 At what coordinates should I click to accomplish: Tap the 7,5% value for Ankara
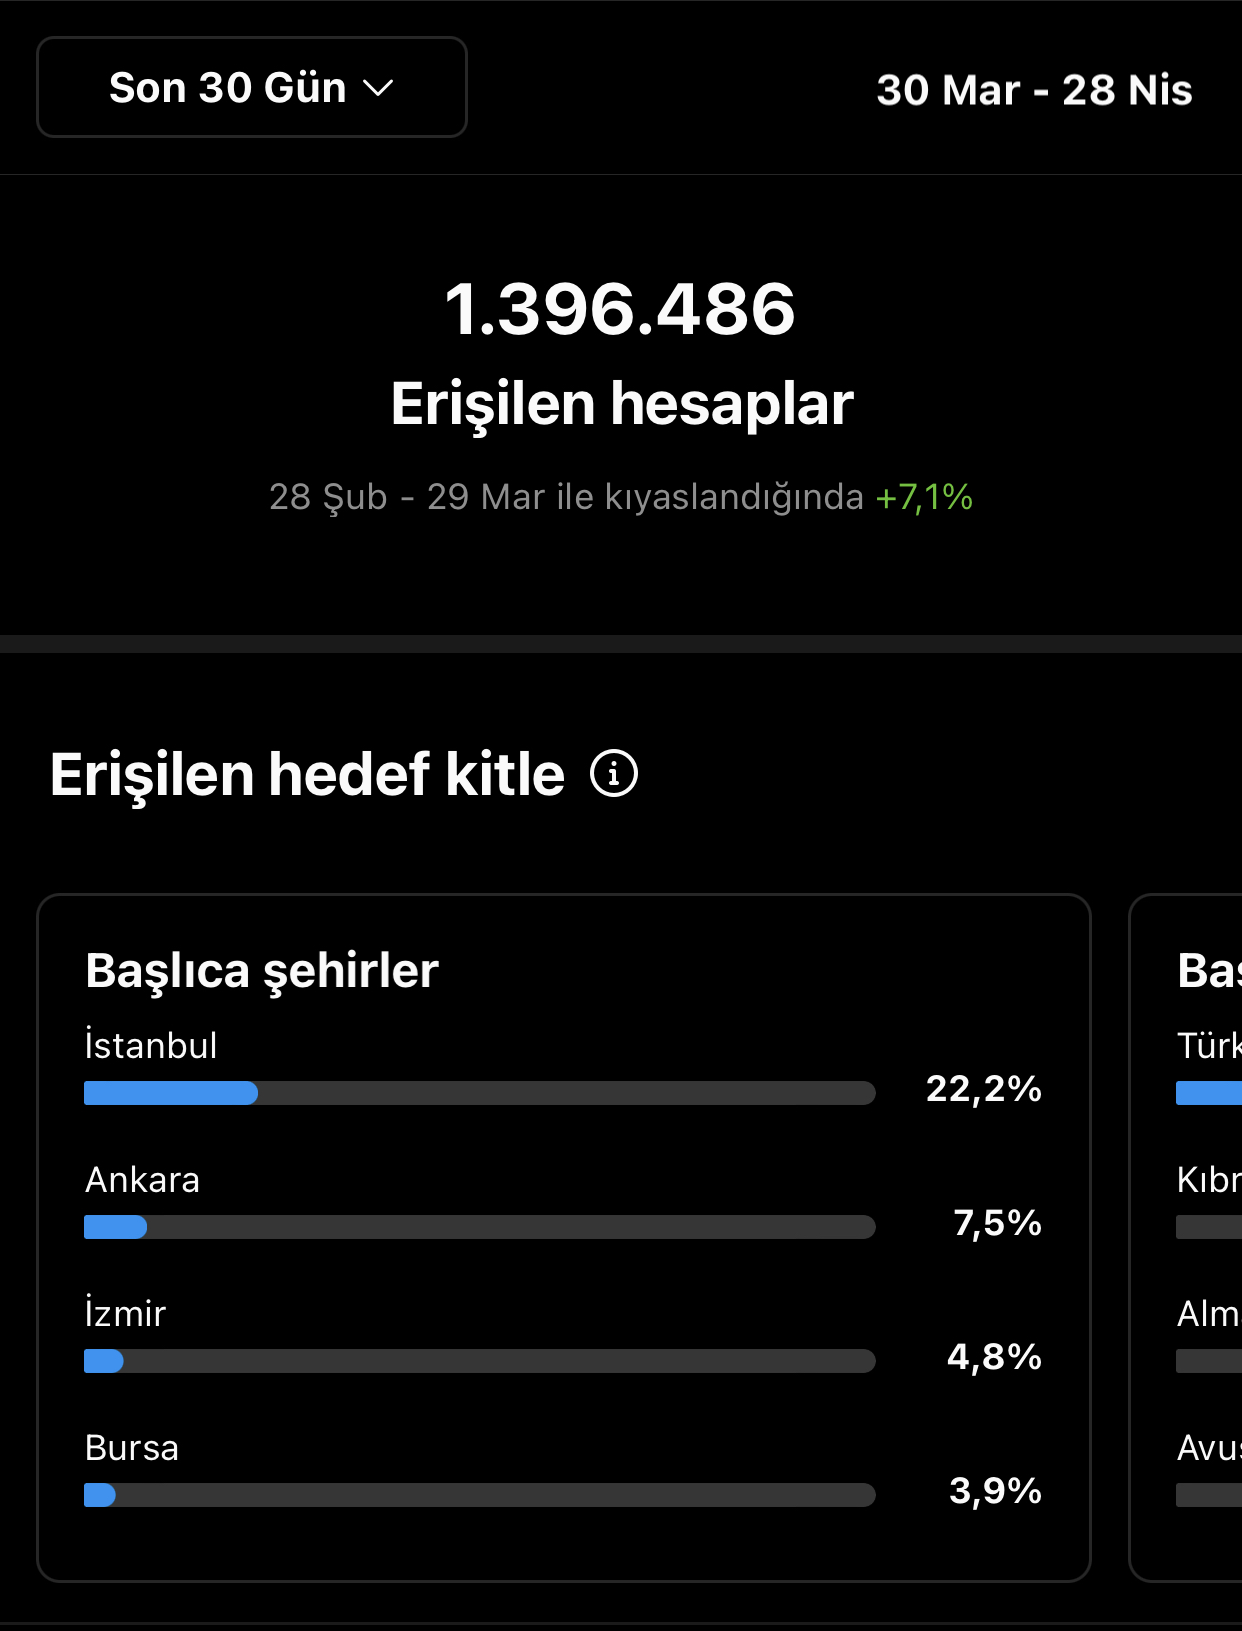tap(998, 1223)
